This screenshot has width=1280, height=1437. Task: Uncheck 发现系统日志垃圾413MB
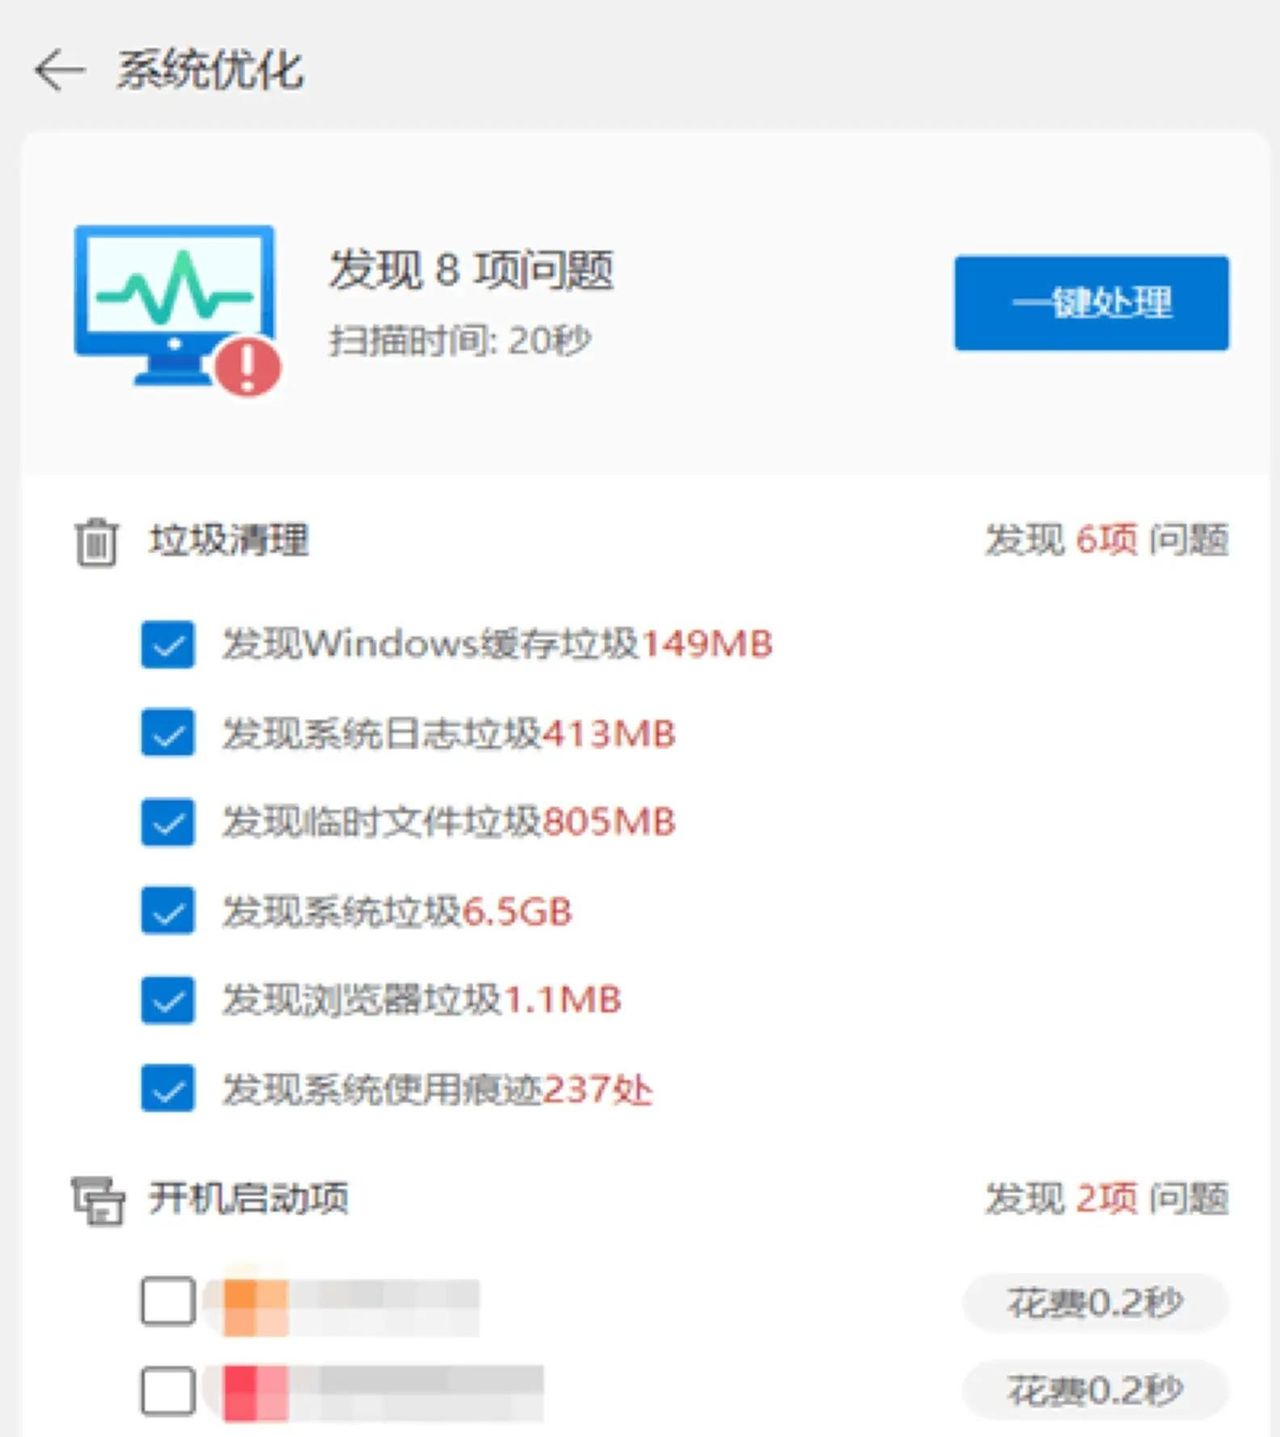pos(168,734)
